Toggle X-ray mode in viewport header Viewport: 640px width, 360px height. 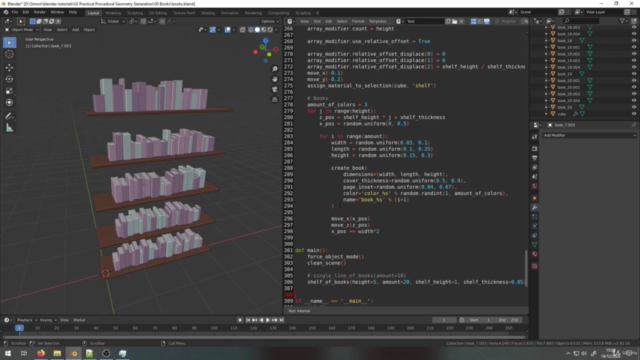[x=243, y=30]
